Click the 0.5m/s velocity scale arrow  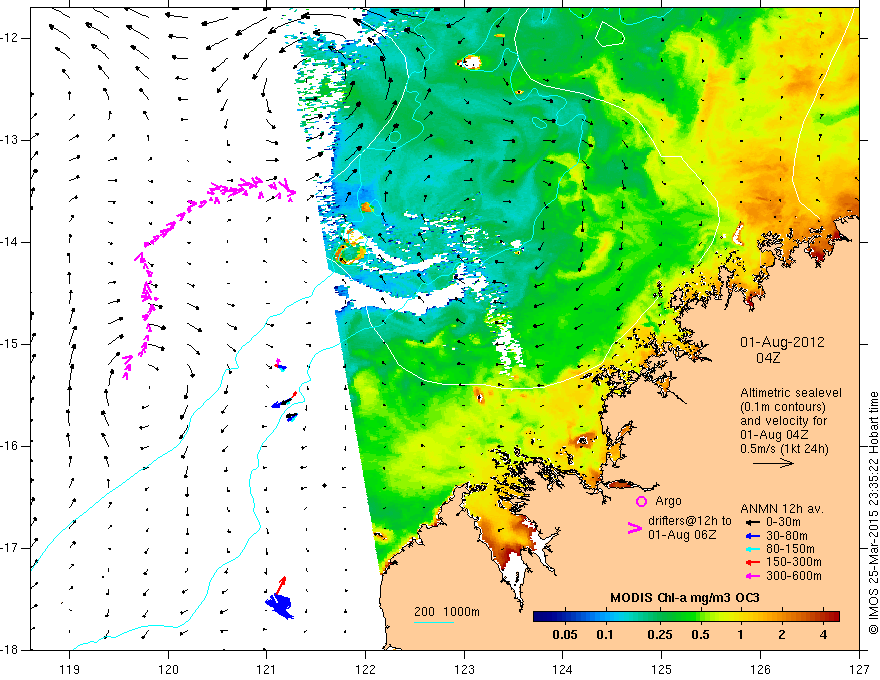point(773,463)
